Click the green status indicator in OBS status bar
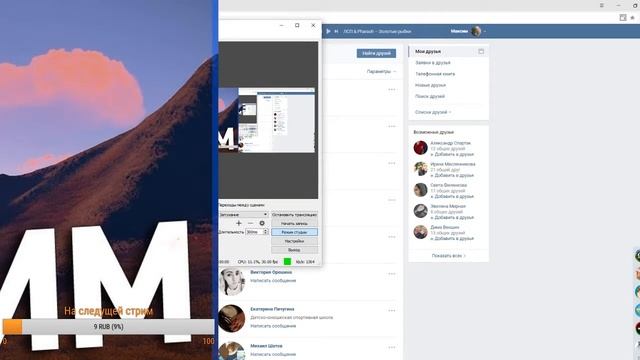Screen dimensions: 640x360 click(287, 262)
